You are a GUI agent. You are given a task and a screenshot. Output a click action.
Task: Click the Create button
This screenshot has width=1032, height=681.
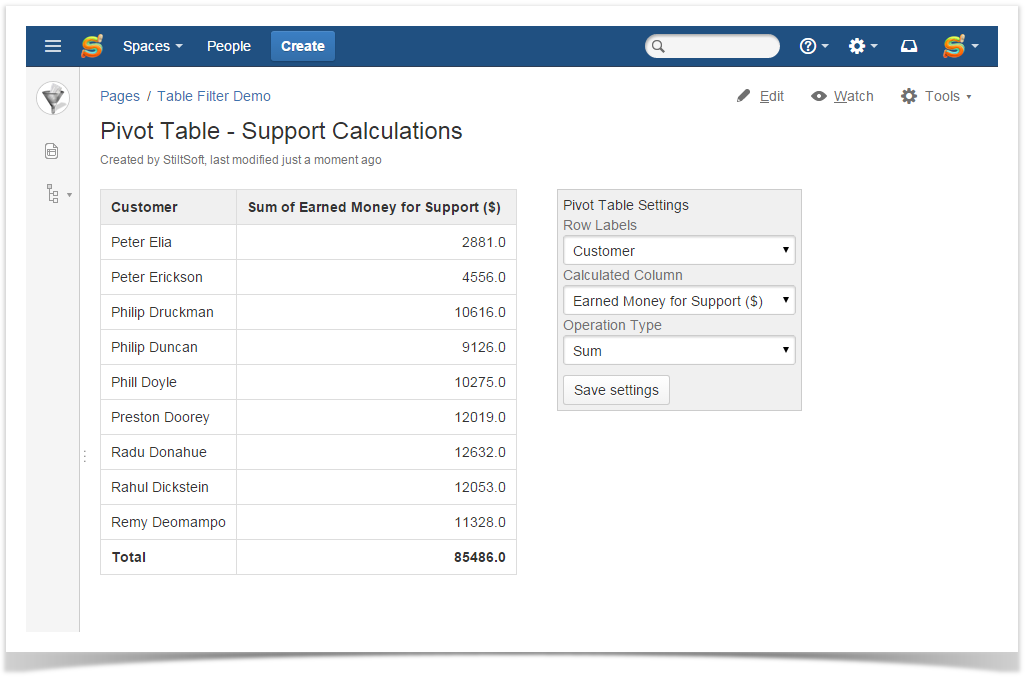pos(302,46)
